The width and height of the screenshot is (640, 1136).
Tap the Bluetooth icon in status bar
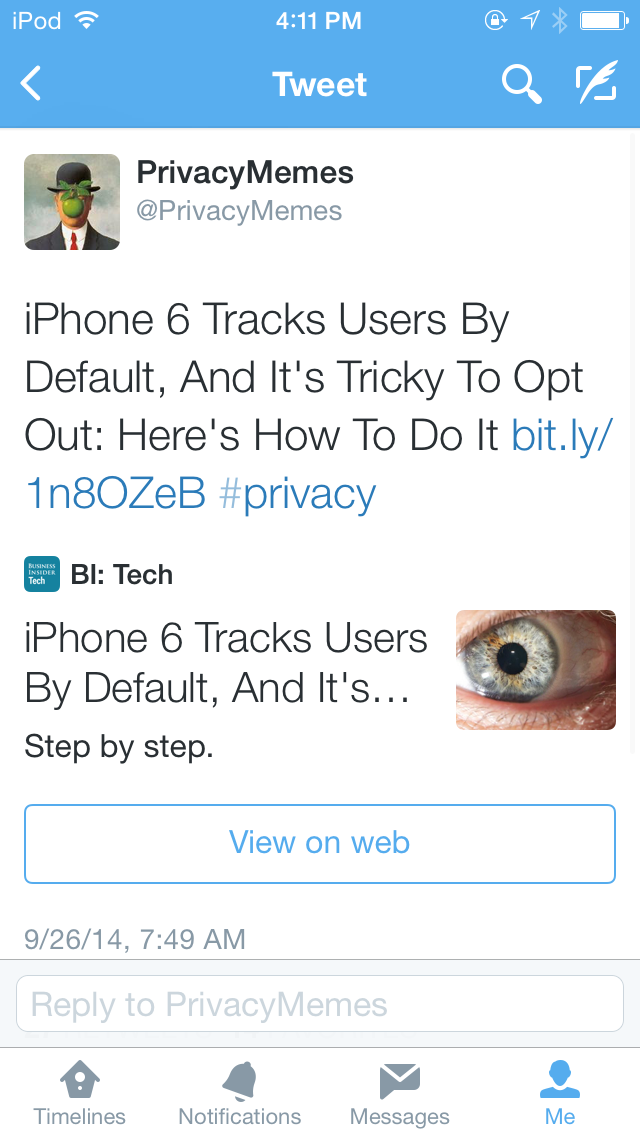click(559, 21)
